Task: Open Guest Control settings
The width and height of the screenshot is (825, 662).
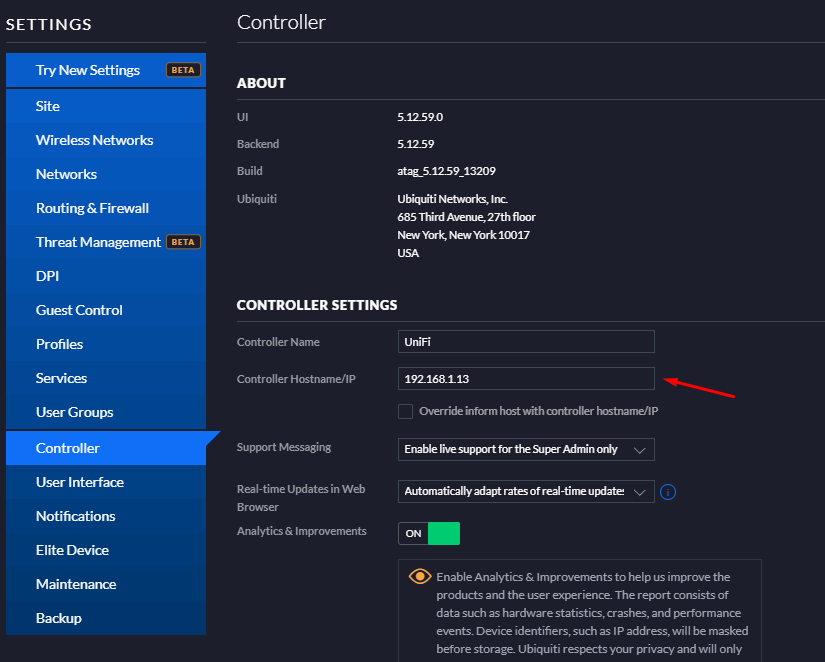Action: [x=106, y=310]
